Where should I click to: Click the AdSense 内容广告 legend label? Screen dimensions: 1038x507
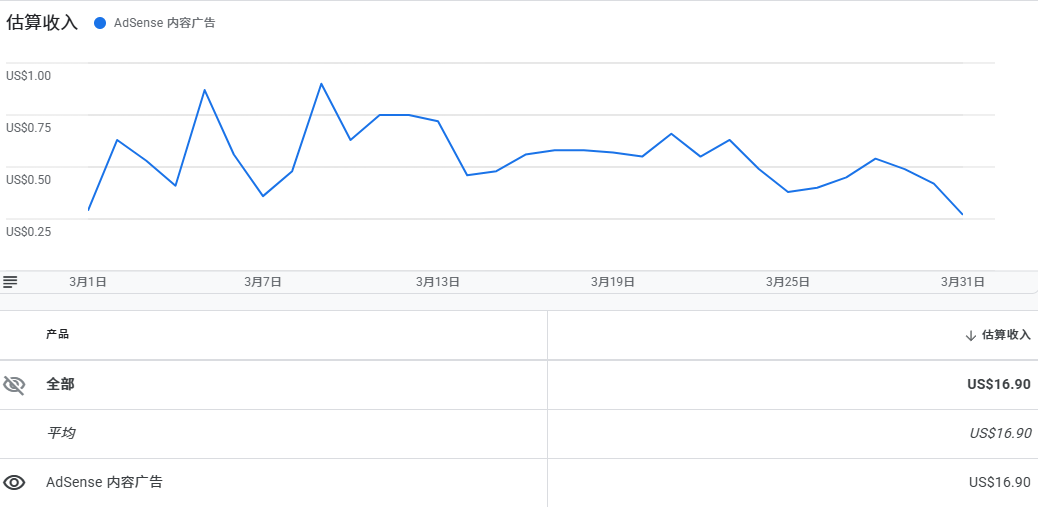coord(164,23)
